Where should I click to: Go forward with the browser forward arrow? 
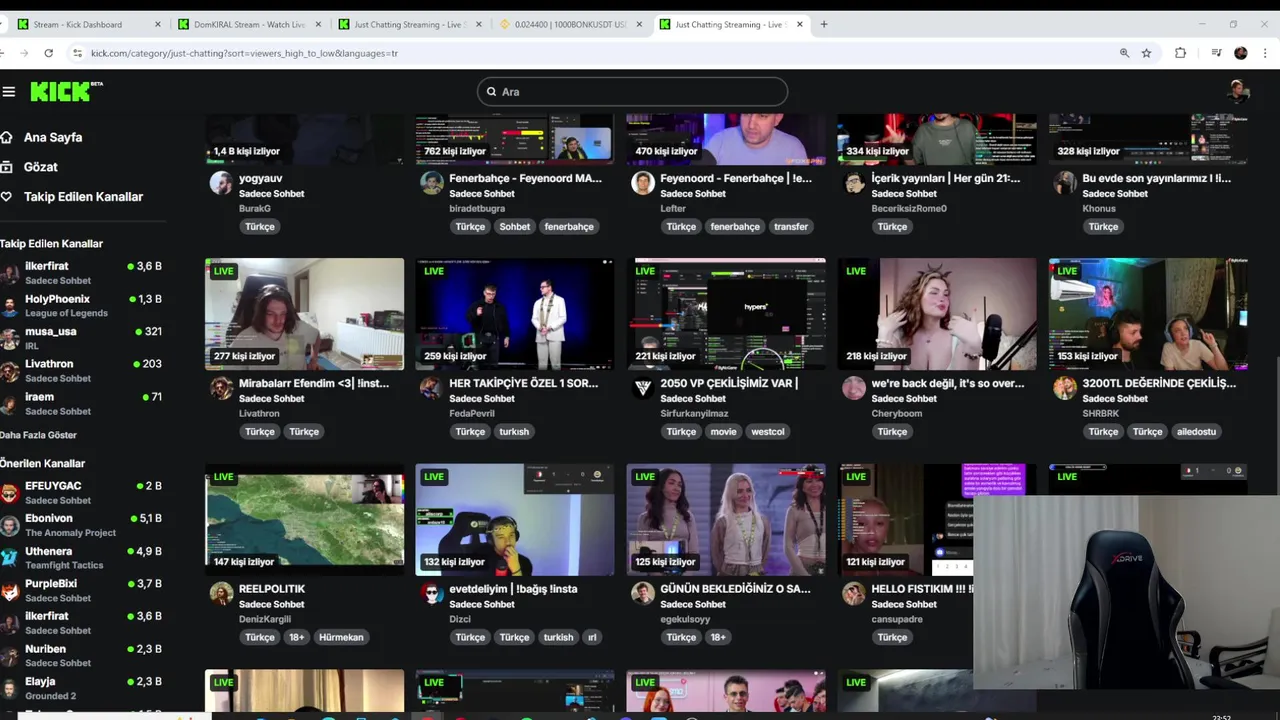23,53
